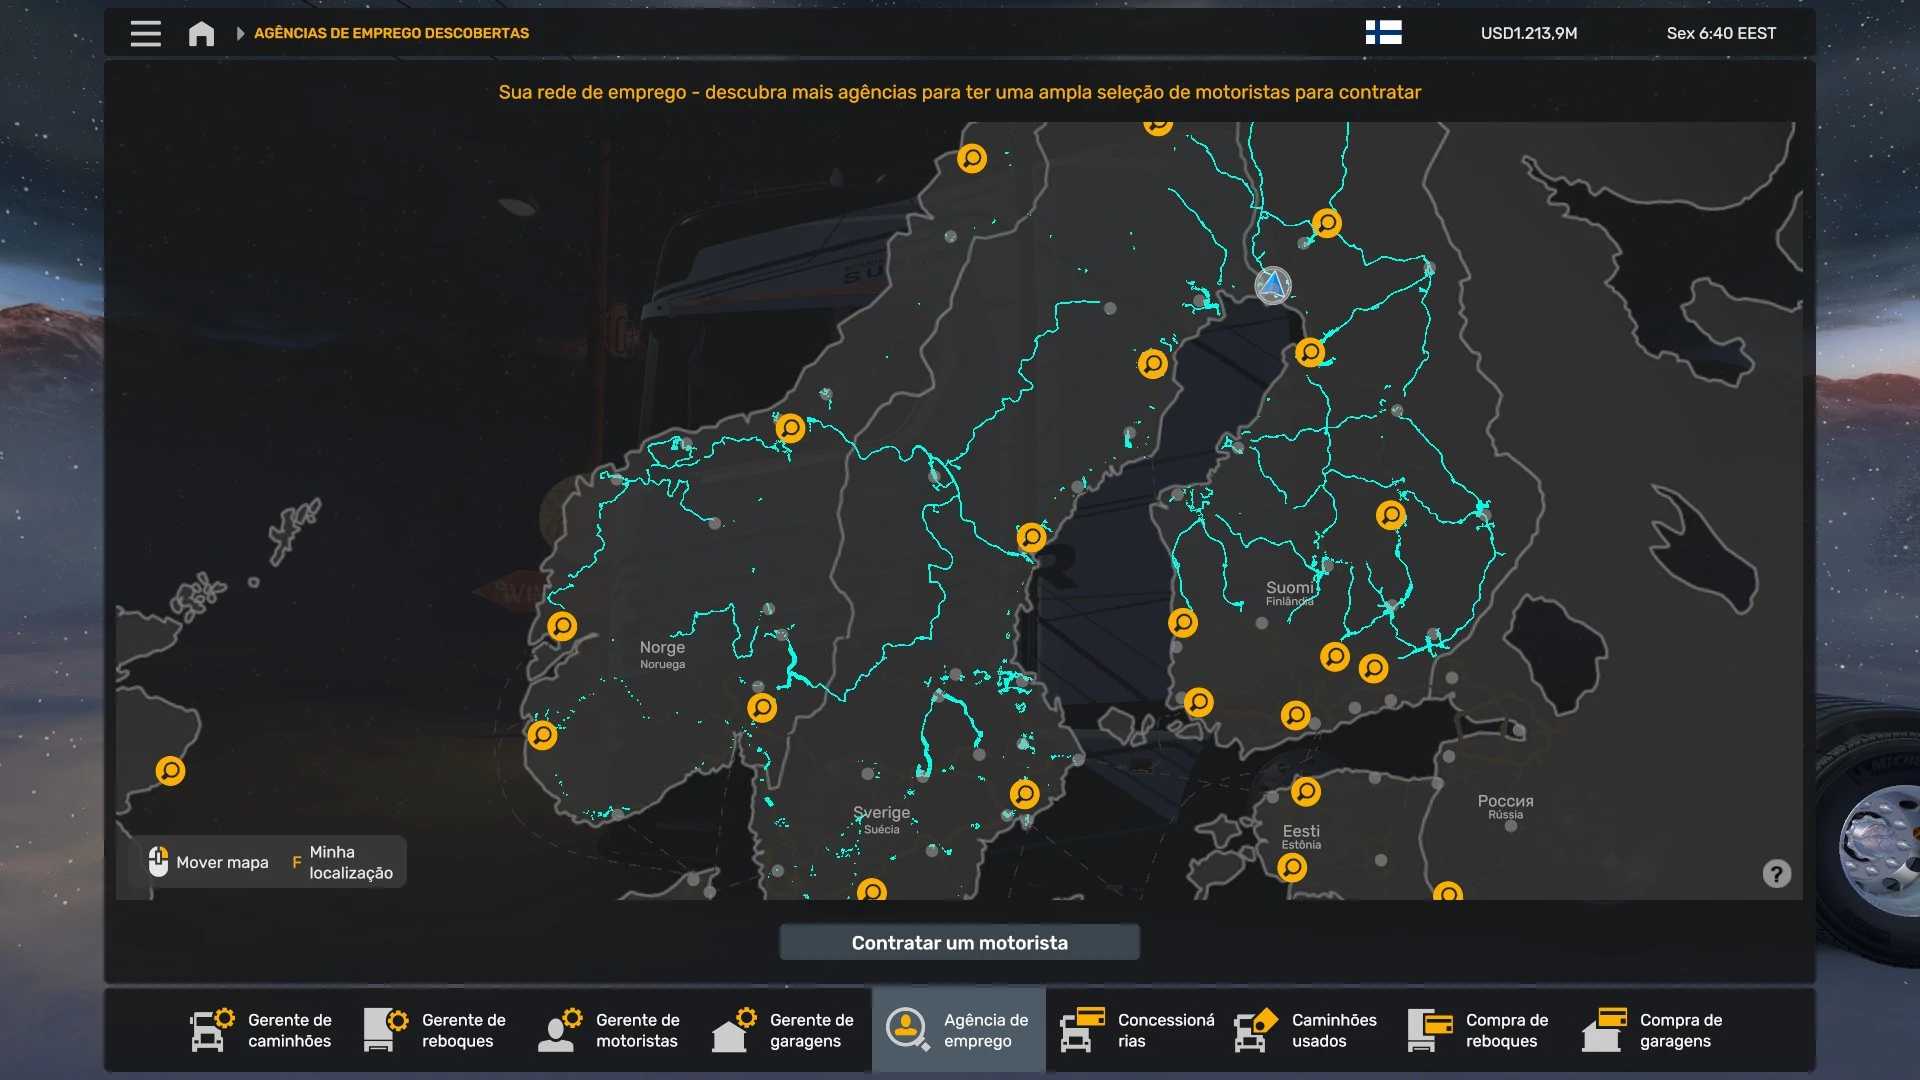The image size is (1920, 1080).
Task: Select recruitment agency marker left of Norge label
Action: click(x=562, y=626)
